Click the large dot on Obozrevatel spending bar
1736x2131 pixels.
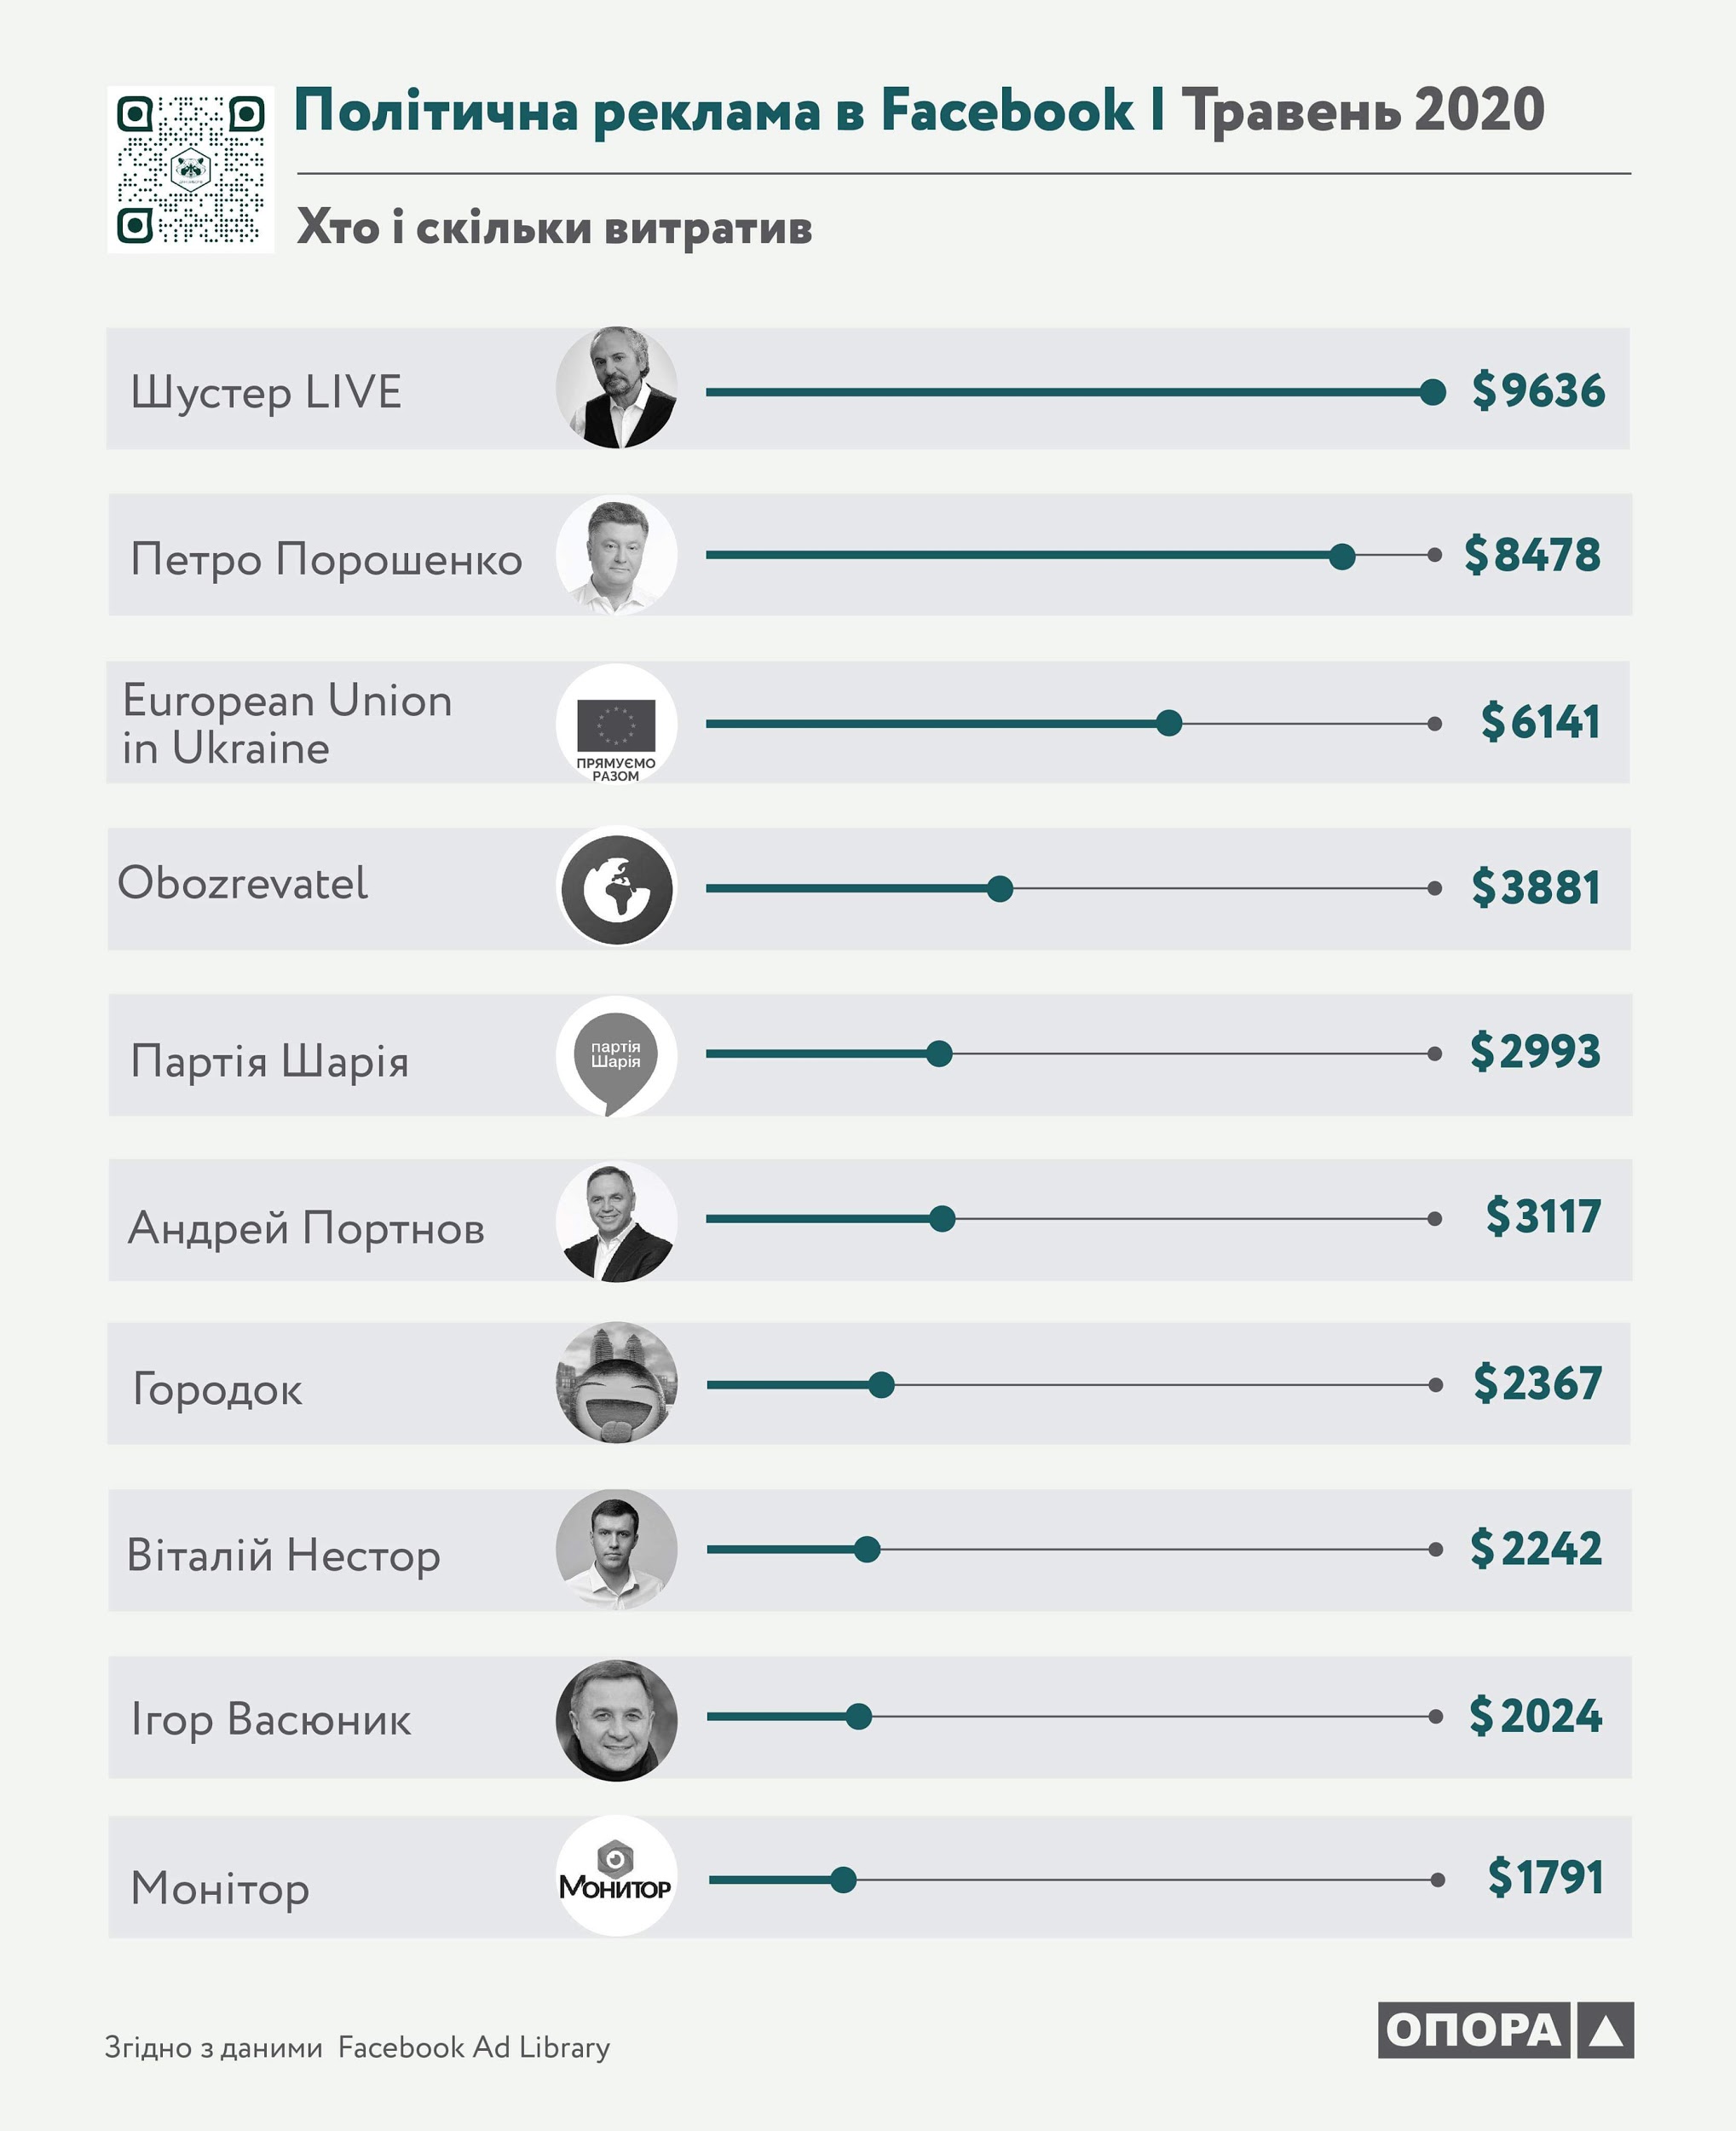click(999, 888)
